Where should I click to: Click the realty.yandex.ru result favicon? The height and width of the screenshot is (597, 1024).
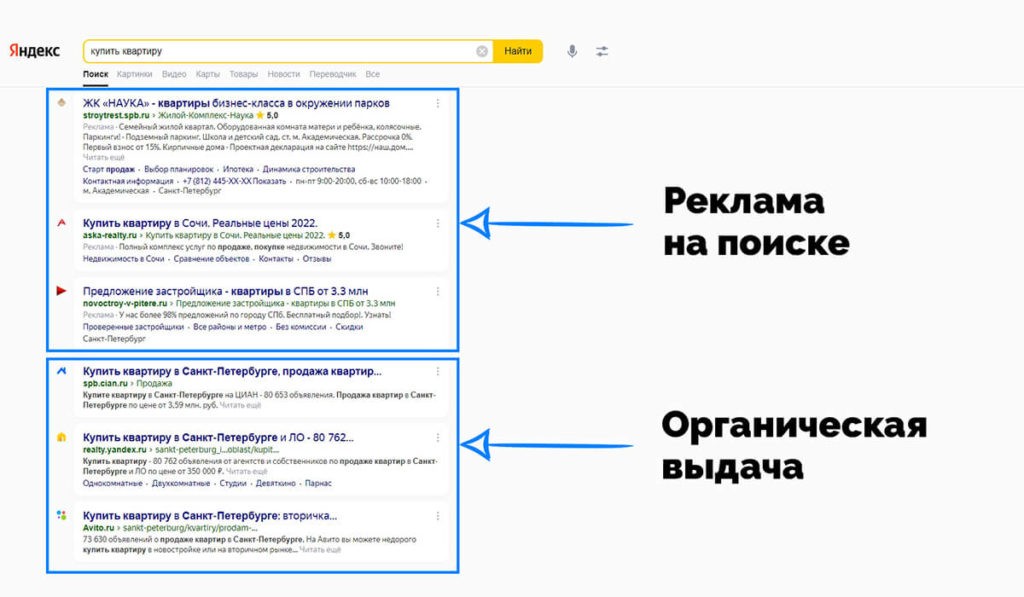(x=61, y=437)
